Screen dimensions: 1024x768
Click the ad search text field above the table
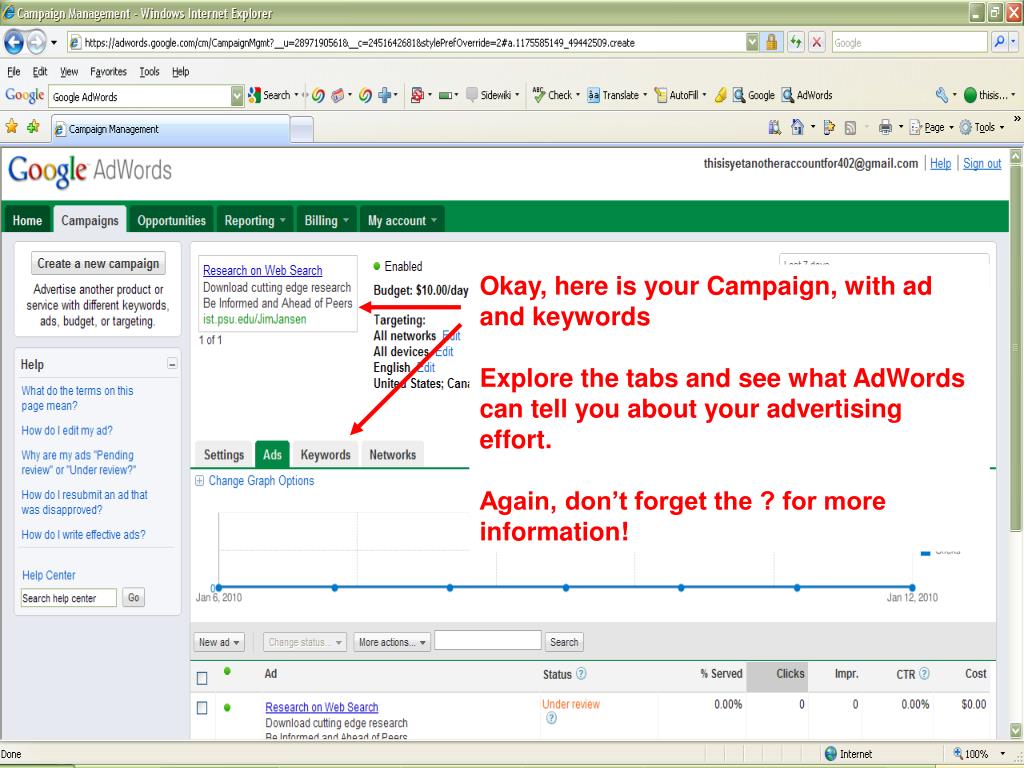(488, 640)
